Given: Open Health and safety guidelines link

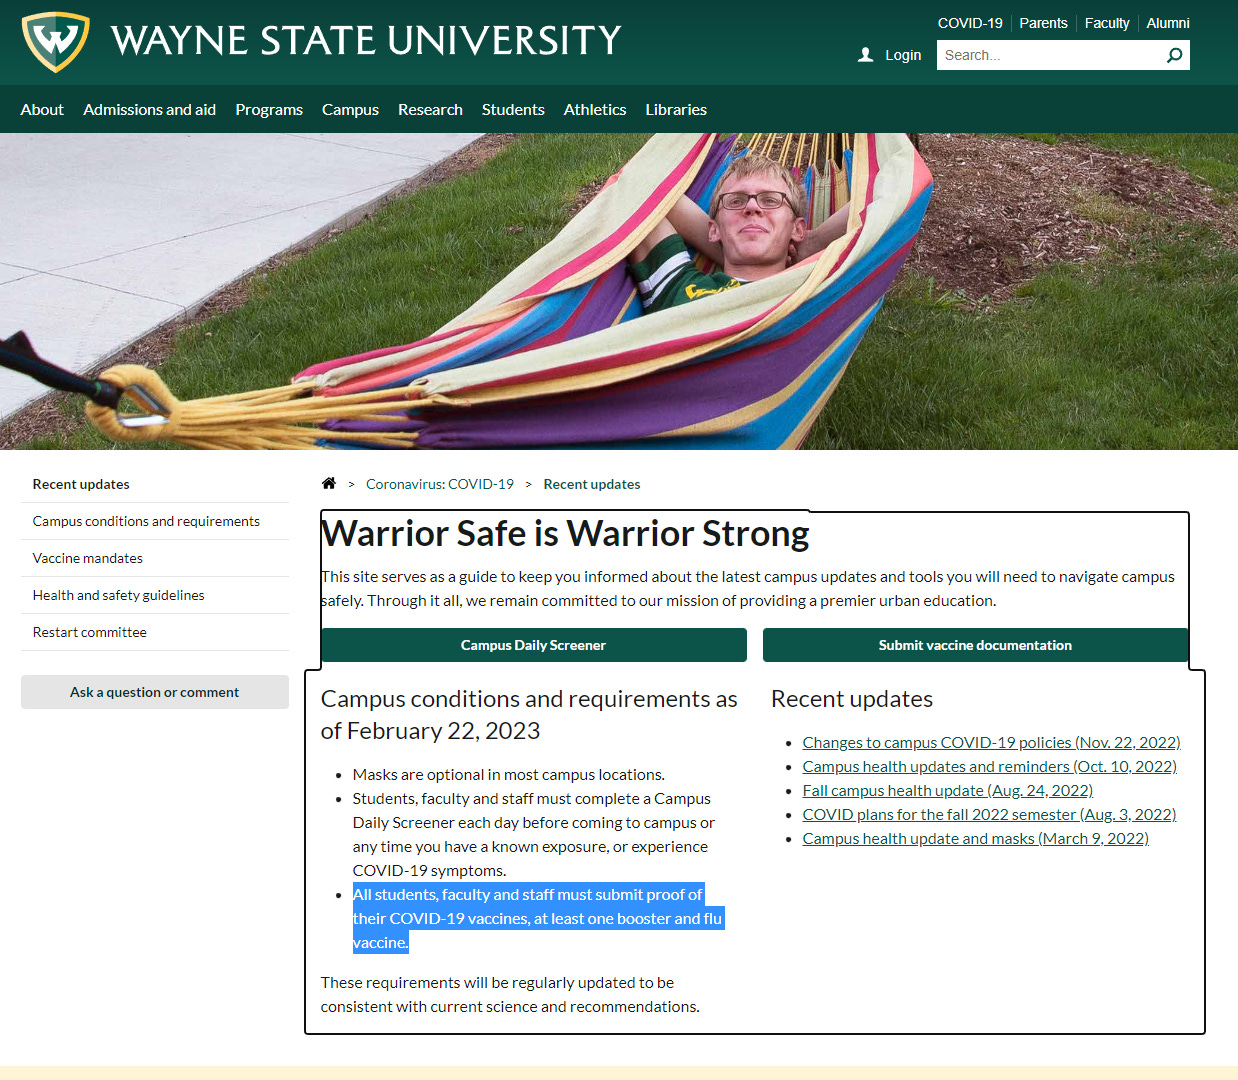Looking at the screenshot, I should pyautogui.click(x=119, y=595).
